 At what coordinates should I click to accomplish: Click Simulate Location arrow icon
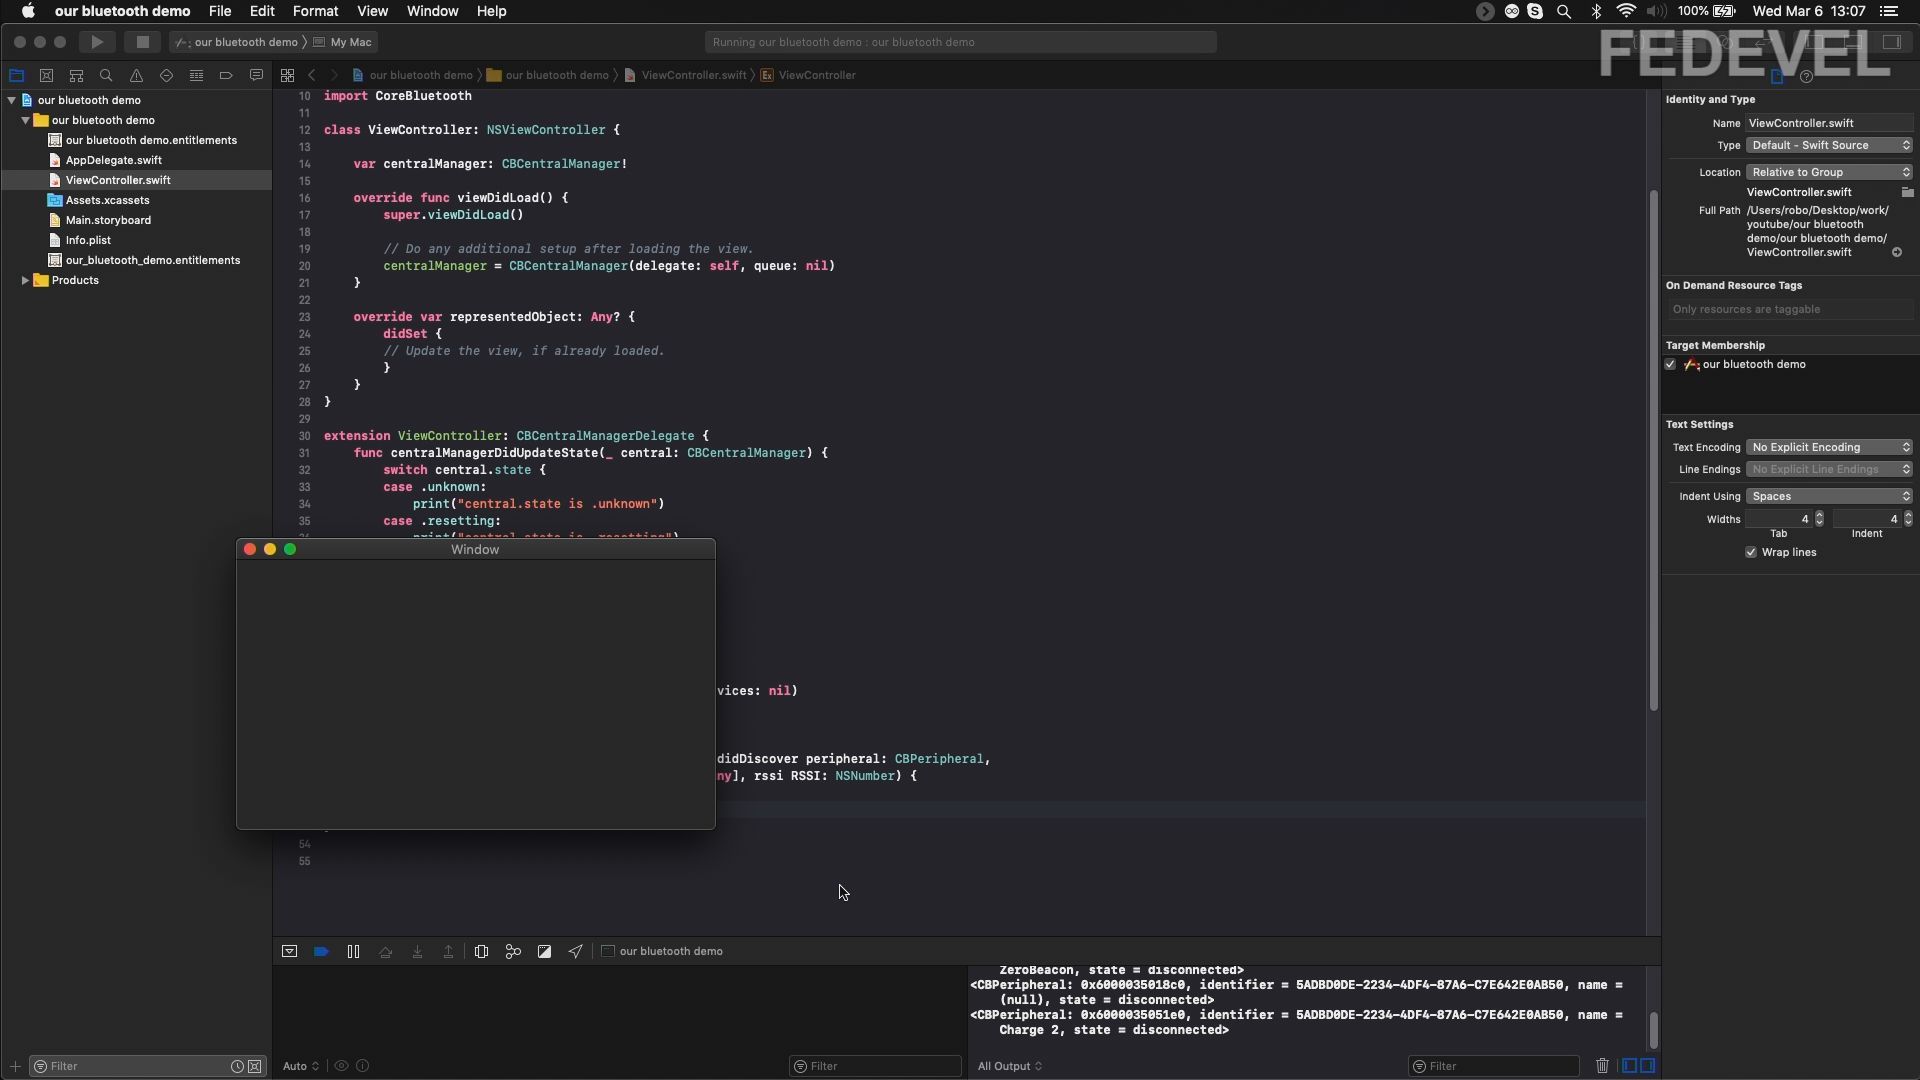point(576,952)
